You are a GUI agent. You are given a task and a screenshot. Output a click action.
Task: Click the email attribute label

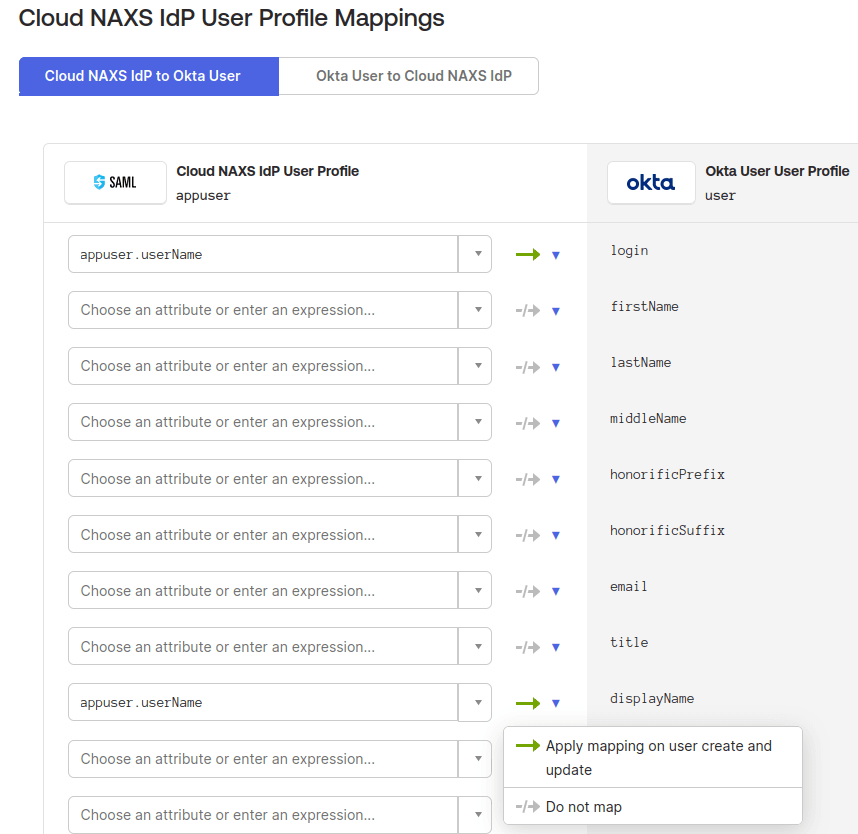pos(629,587)
